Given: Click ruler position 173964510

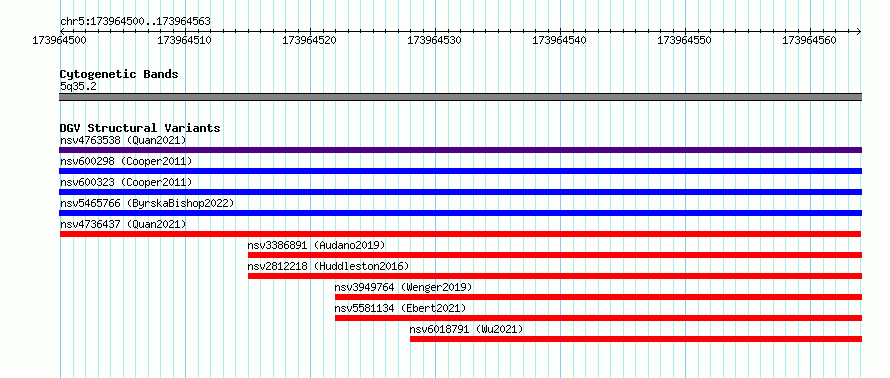Looking at the screenshot, I should (x=185, y=41).
